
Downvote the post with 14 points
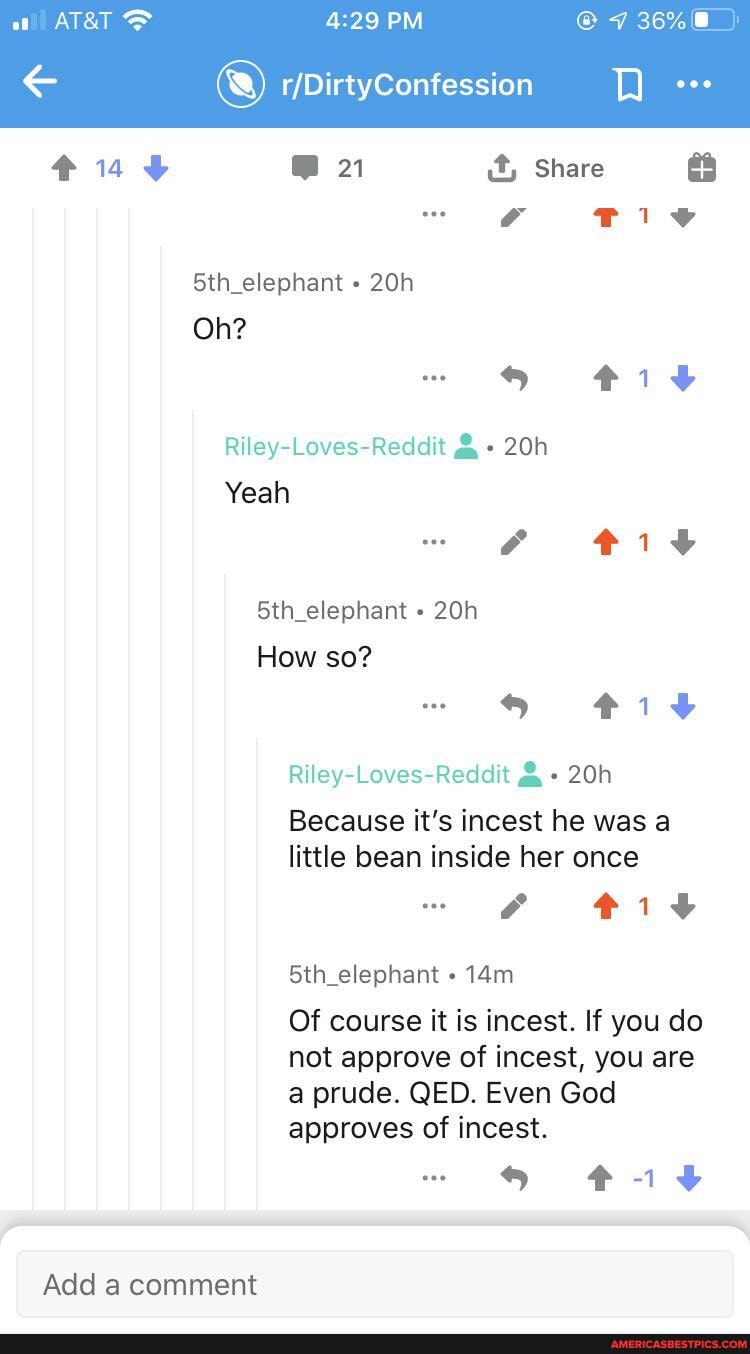156,168
